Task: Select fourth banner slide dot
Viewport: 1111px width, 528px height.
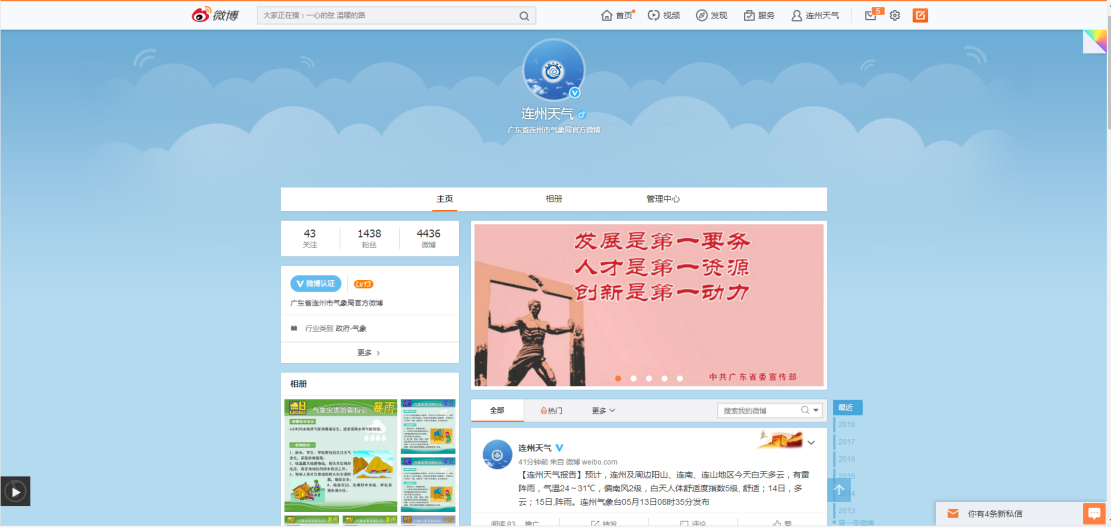Action: 665,378
